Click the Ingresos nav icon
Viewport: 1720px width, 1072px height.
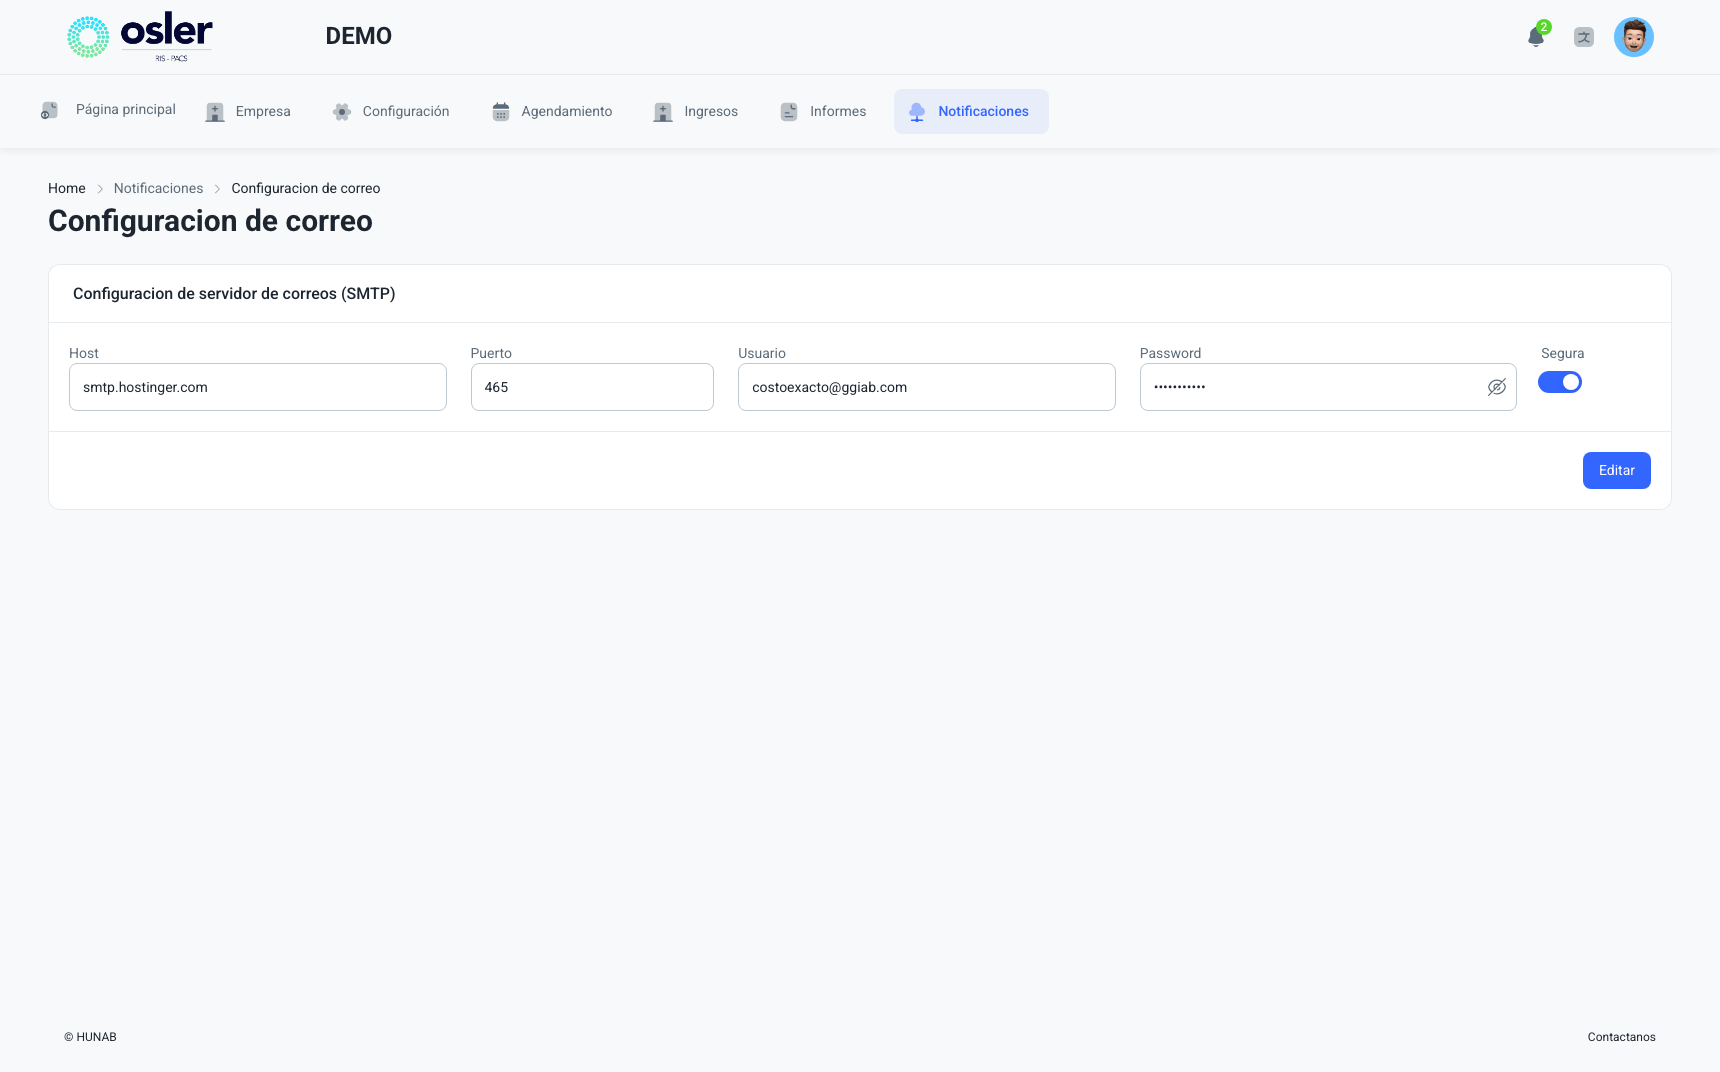tap(663, 112)
